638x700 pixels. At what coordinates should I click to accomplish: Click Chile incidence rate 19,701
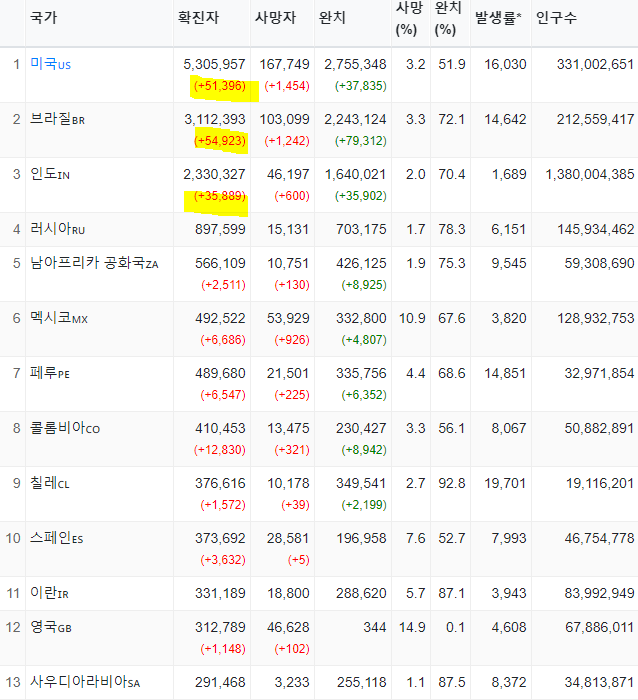point(505,483)
